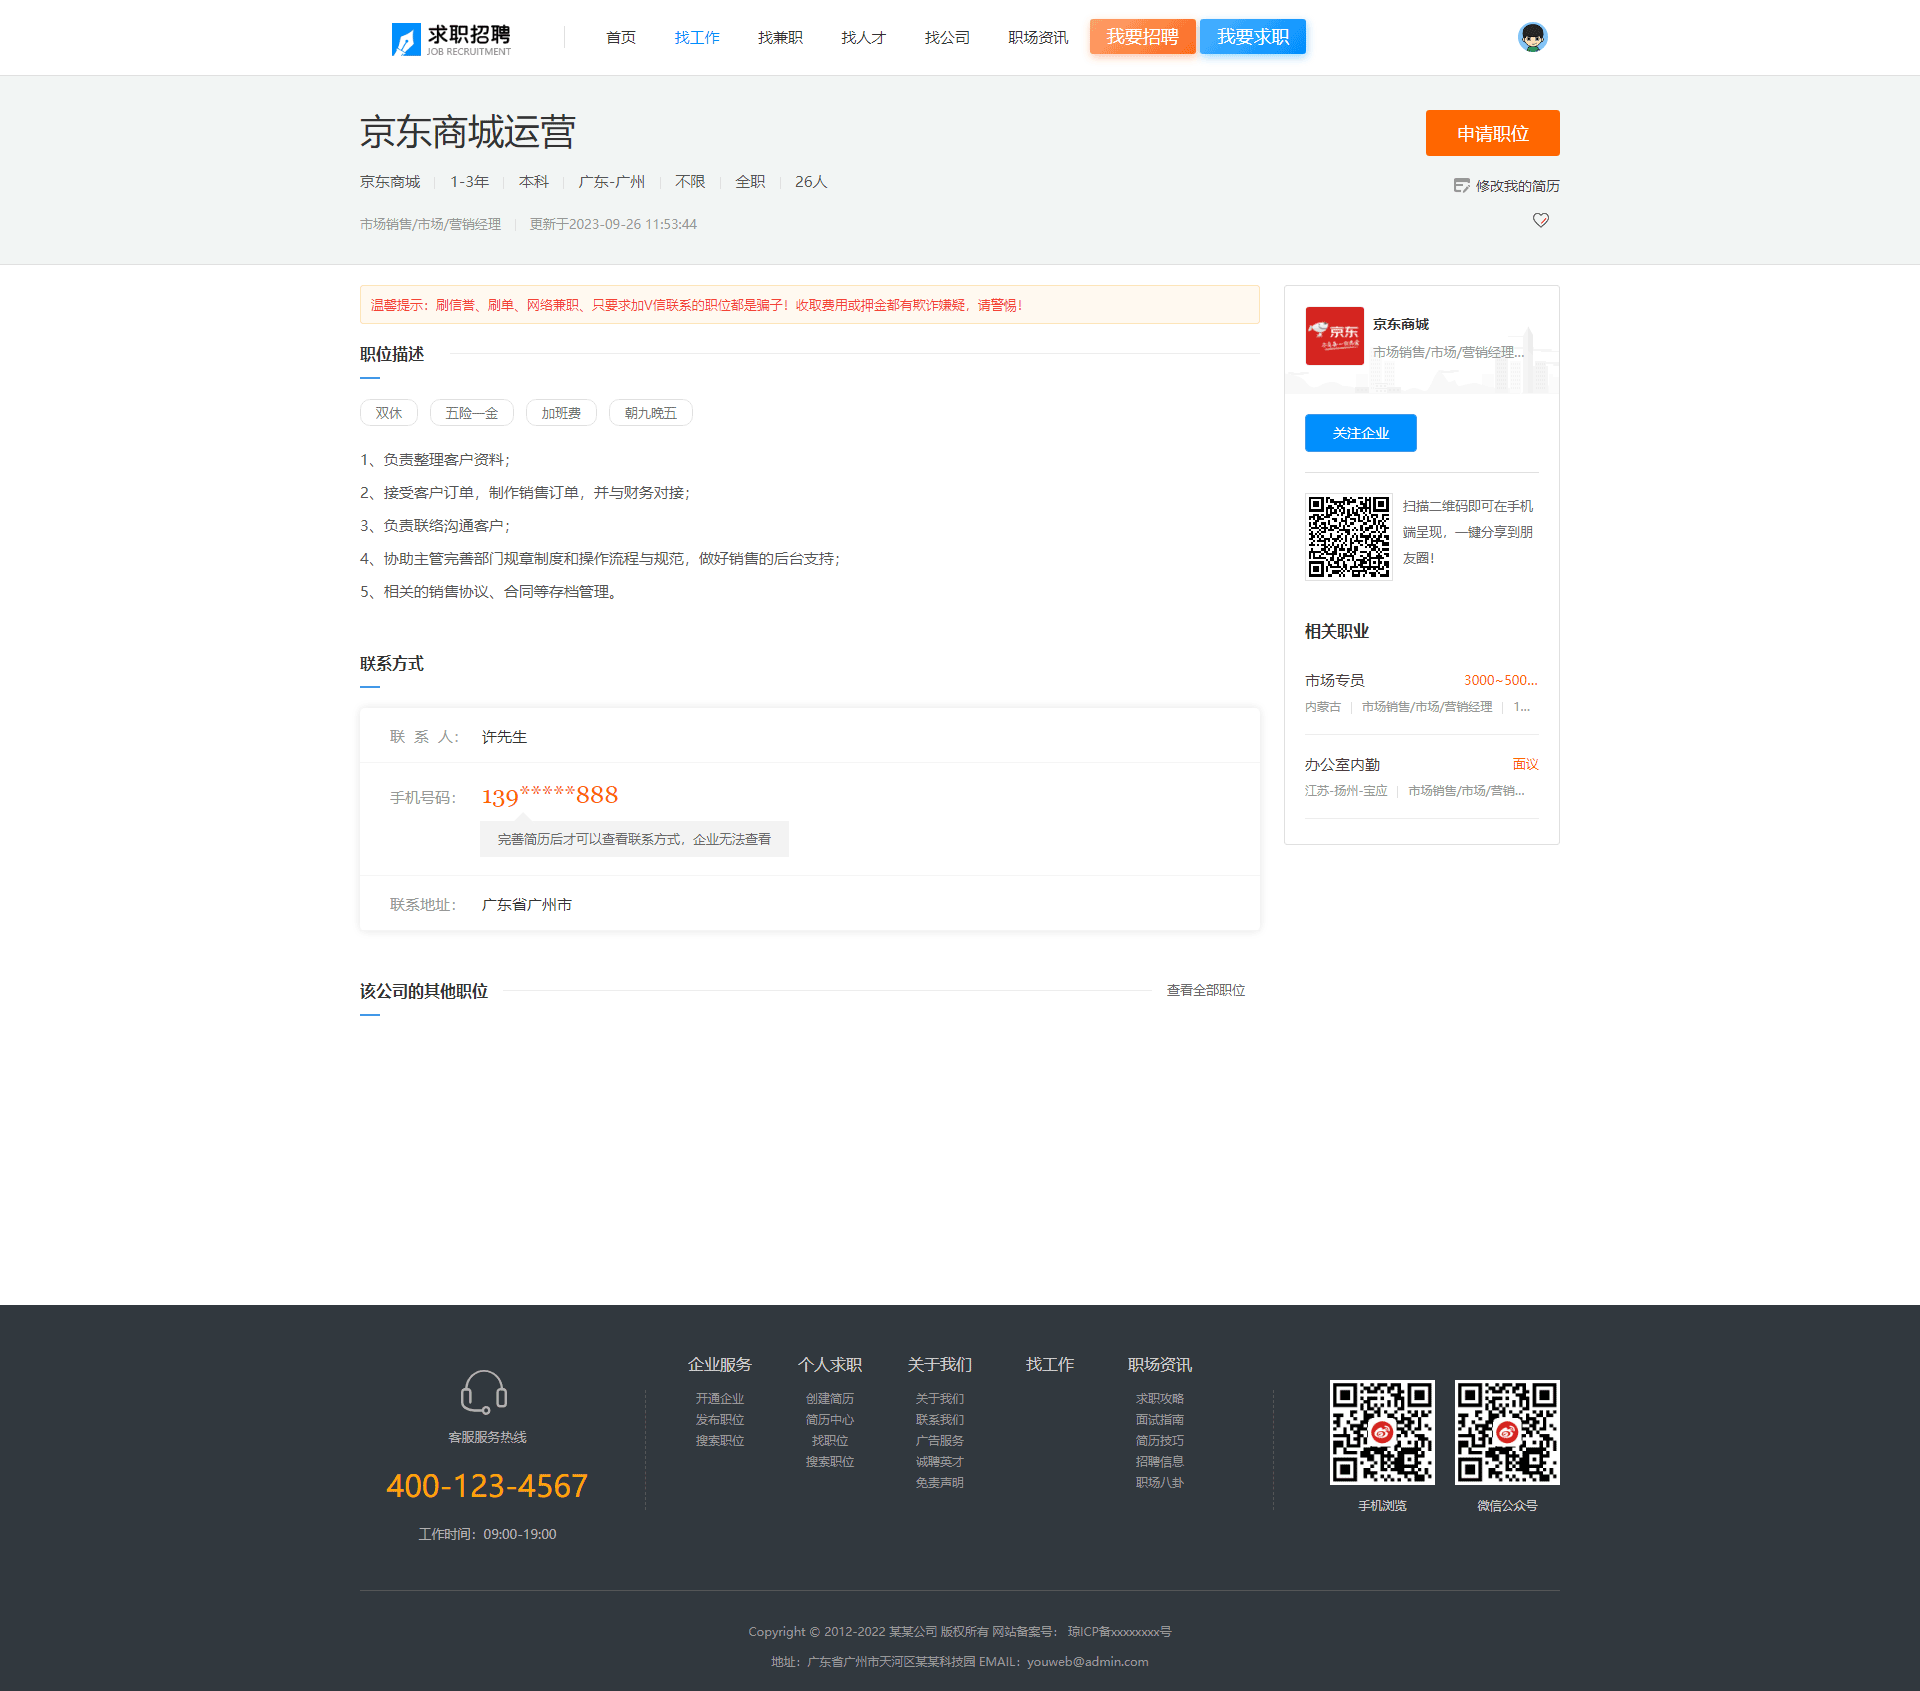Image resolution: width=1920 pixels, height=1691 pixels.
Task: Click footer link 广告服务
Action: pos(940,1441)
